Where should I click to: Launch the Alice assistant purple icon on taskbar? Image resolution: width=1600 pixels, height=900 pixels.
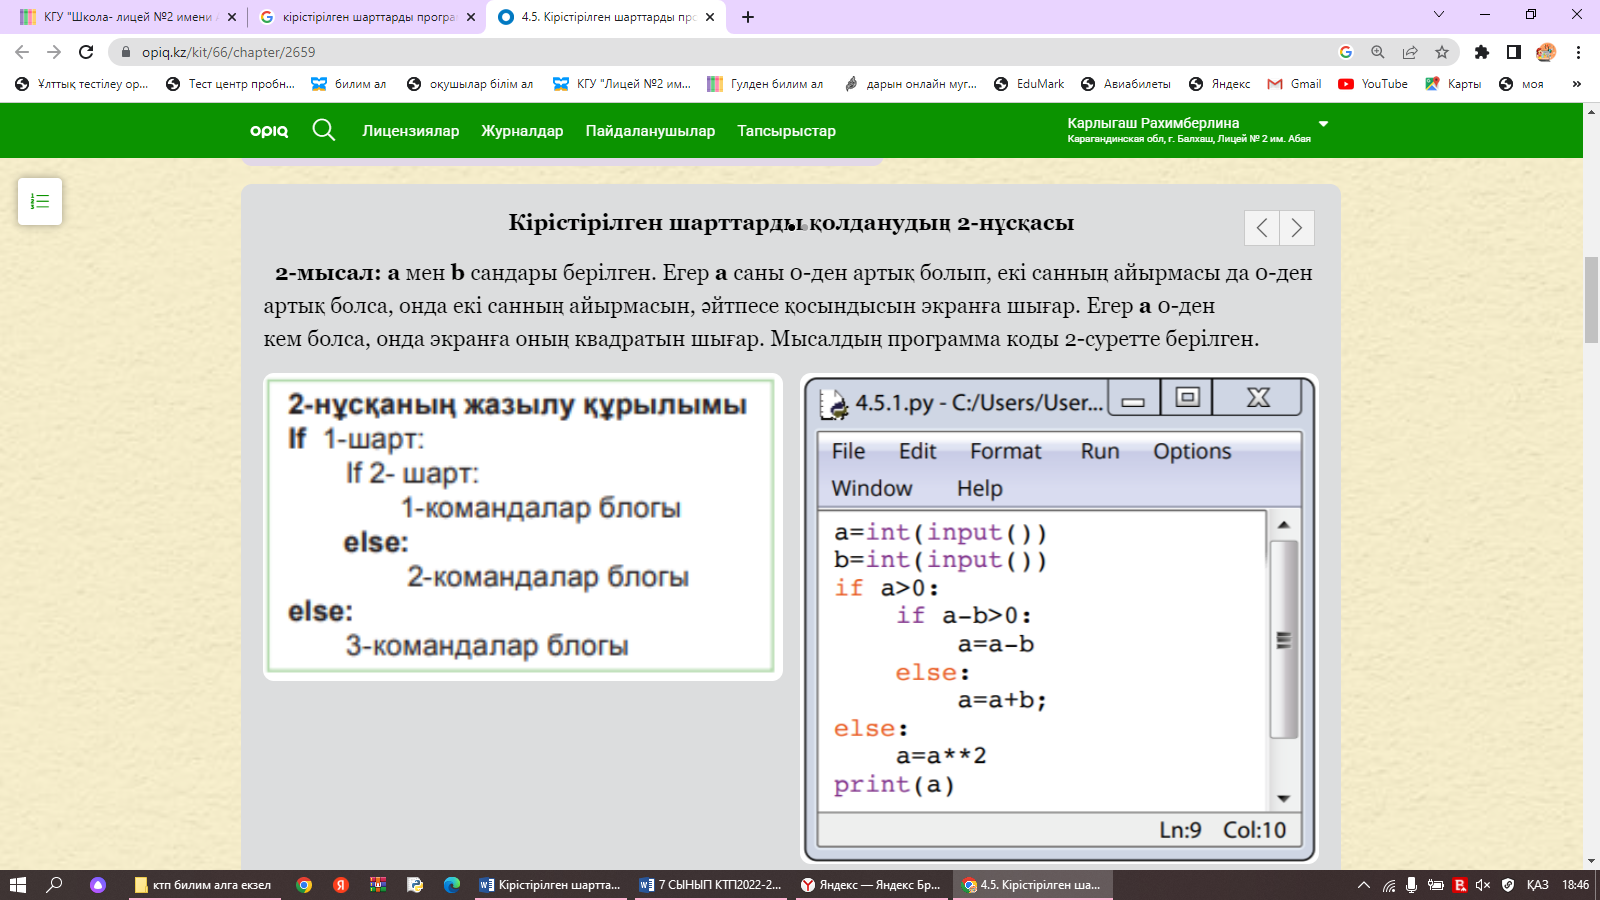coord(98,885)
